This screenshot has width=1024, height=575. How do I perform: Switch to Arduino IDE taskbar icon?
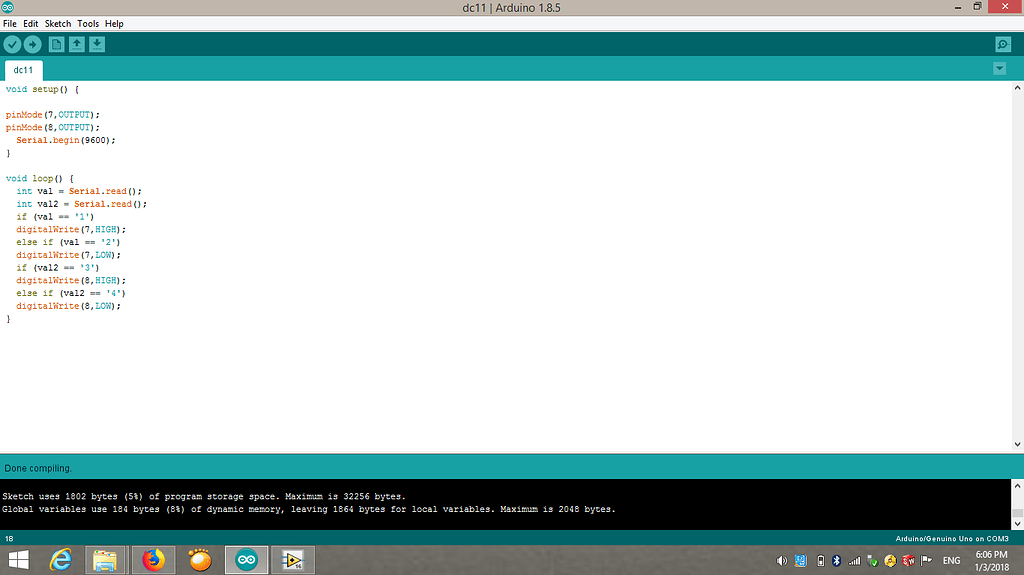pos(246,560)
